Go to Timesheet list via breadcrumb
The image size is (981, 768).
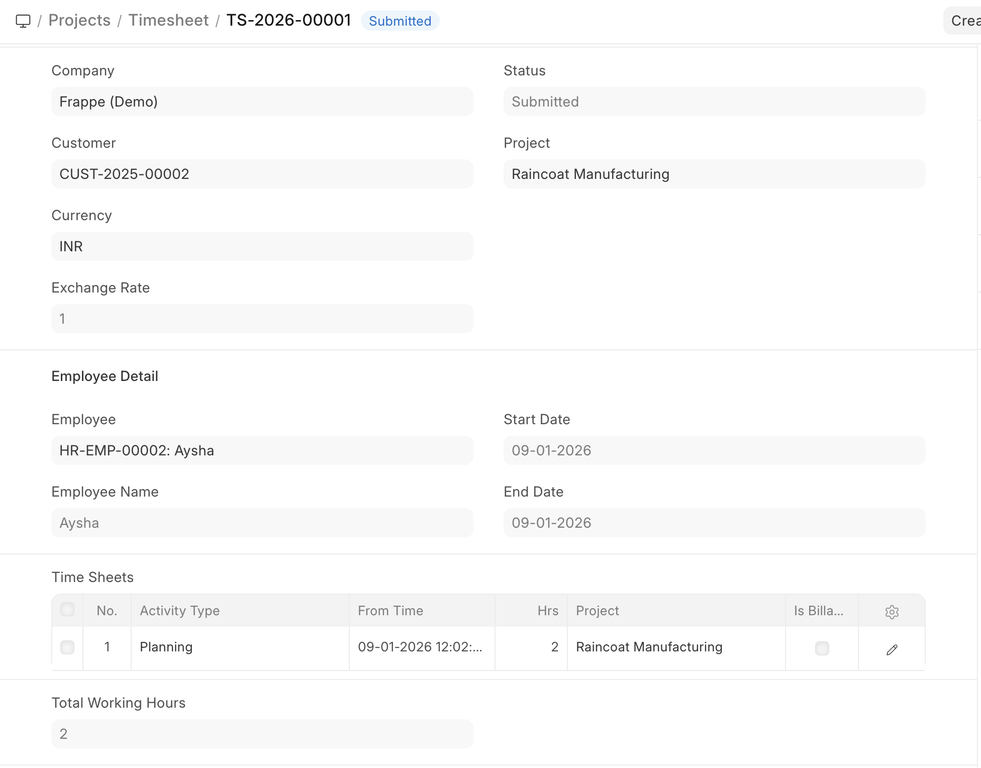[x=168, y=21]
